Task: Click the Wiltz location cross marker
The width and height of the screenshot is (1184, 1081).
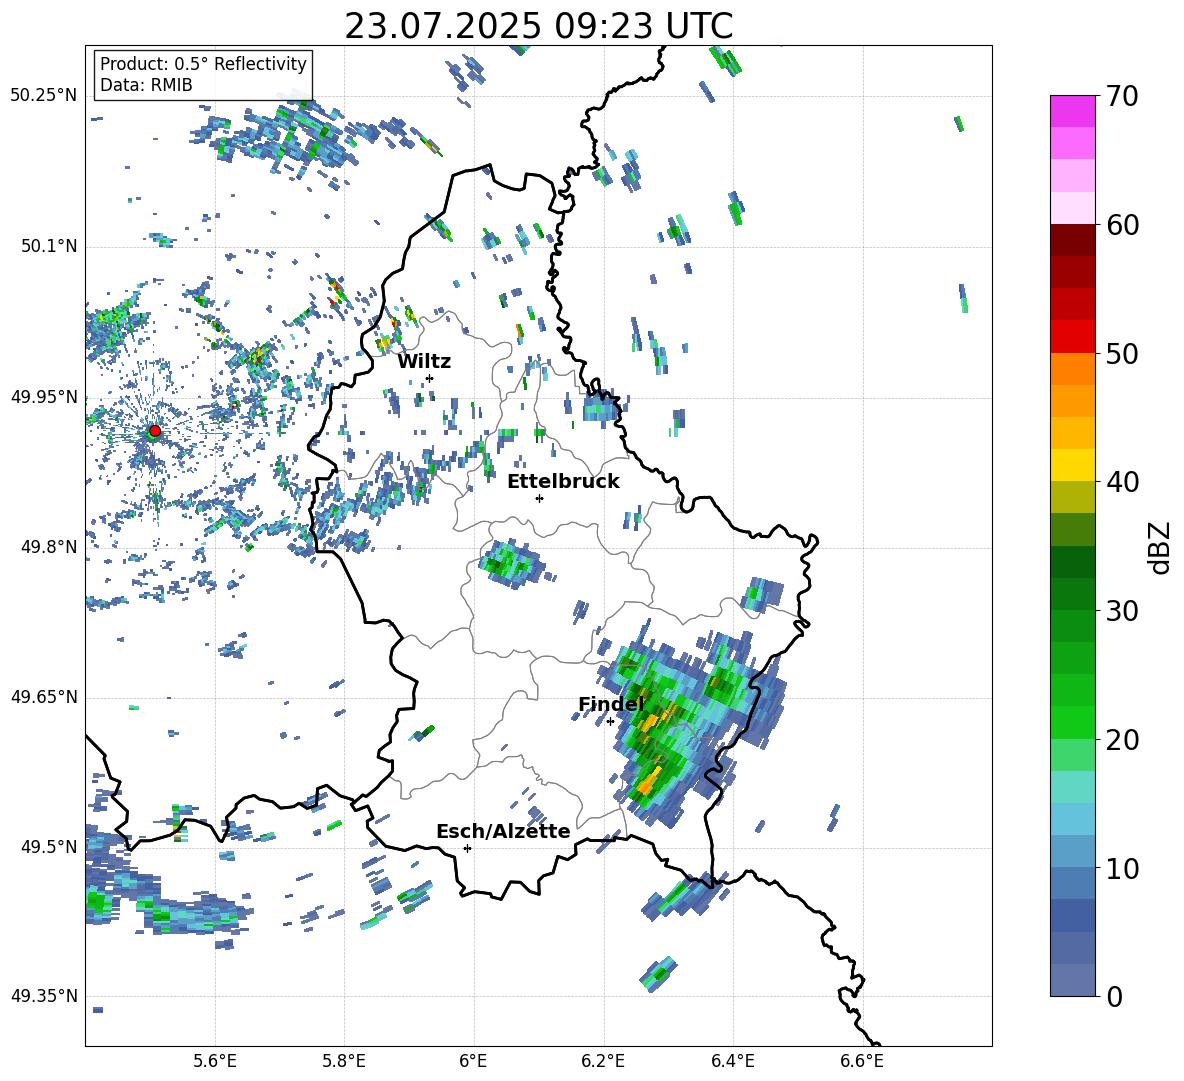Action: (430, 378)
